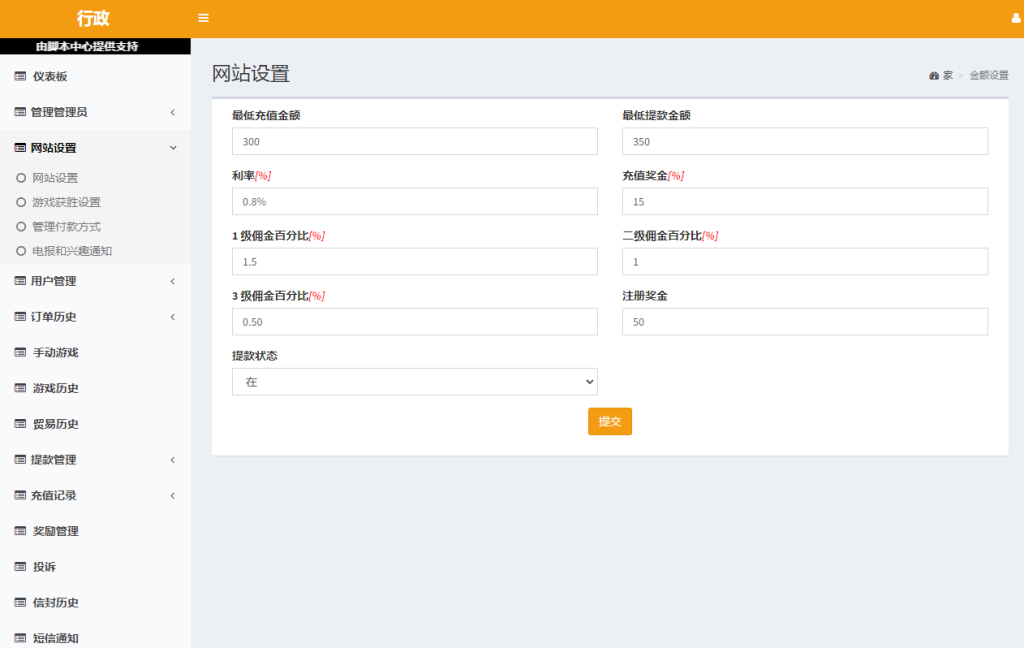Screen dimensions: 1024x648
Task: Click the 短信通知 sidebar icon
Action: [x=18, y=638]
